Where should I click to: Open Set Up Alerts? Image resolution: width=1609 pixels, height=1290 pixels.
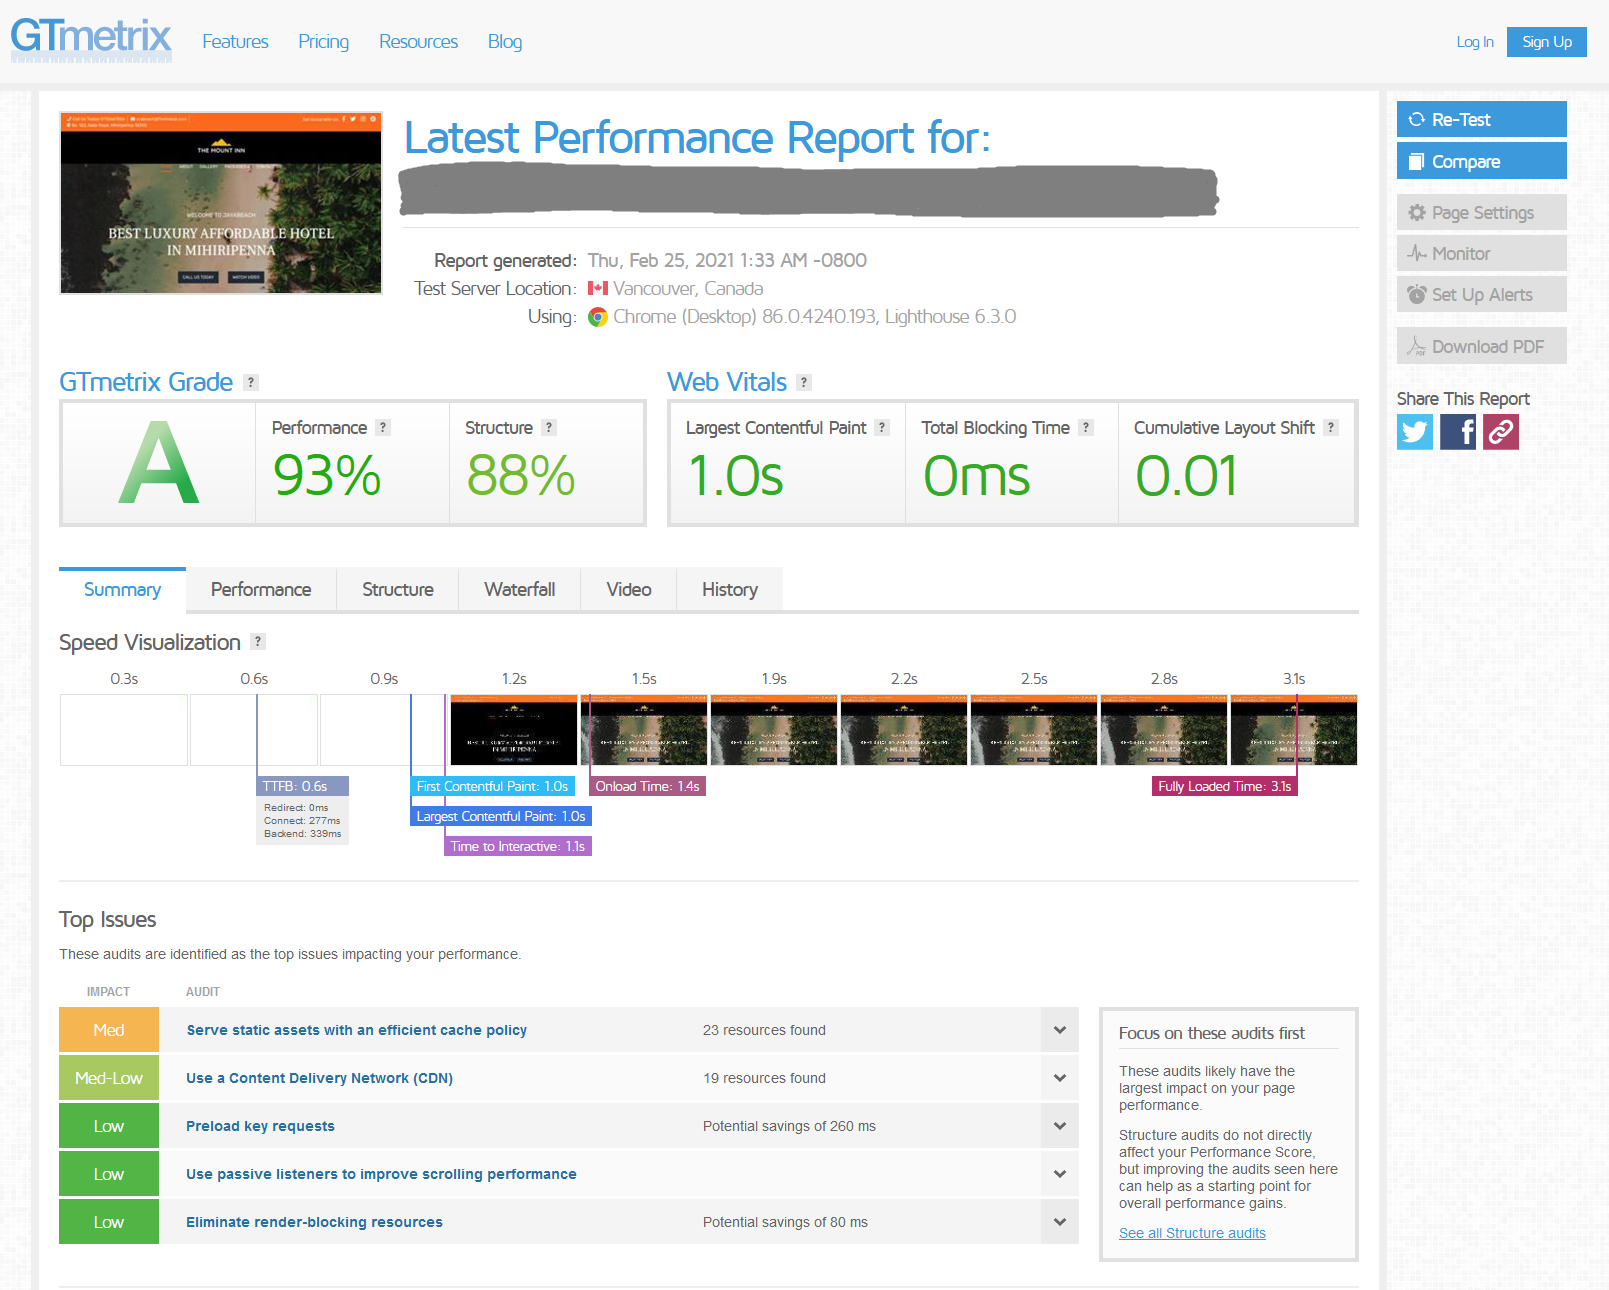tap(1481, 294)
